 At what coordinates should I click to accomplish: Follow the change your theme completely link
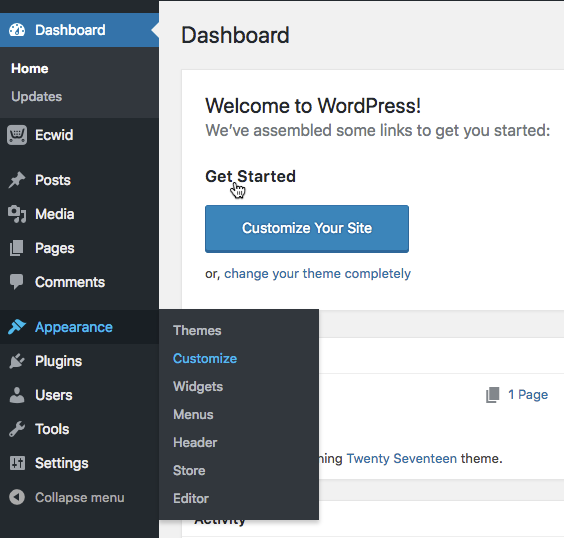(x=317, y=274)
